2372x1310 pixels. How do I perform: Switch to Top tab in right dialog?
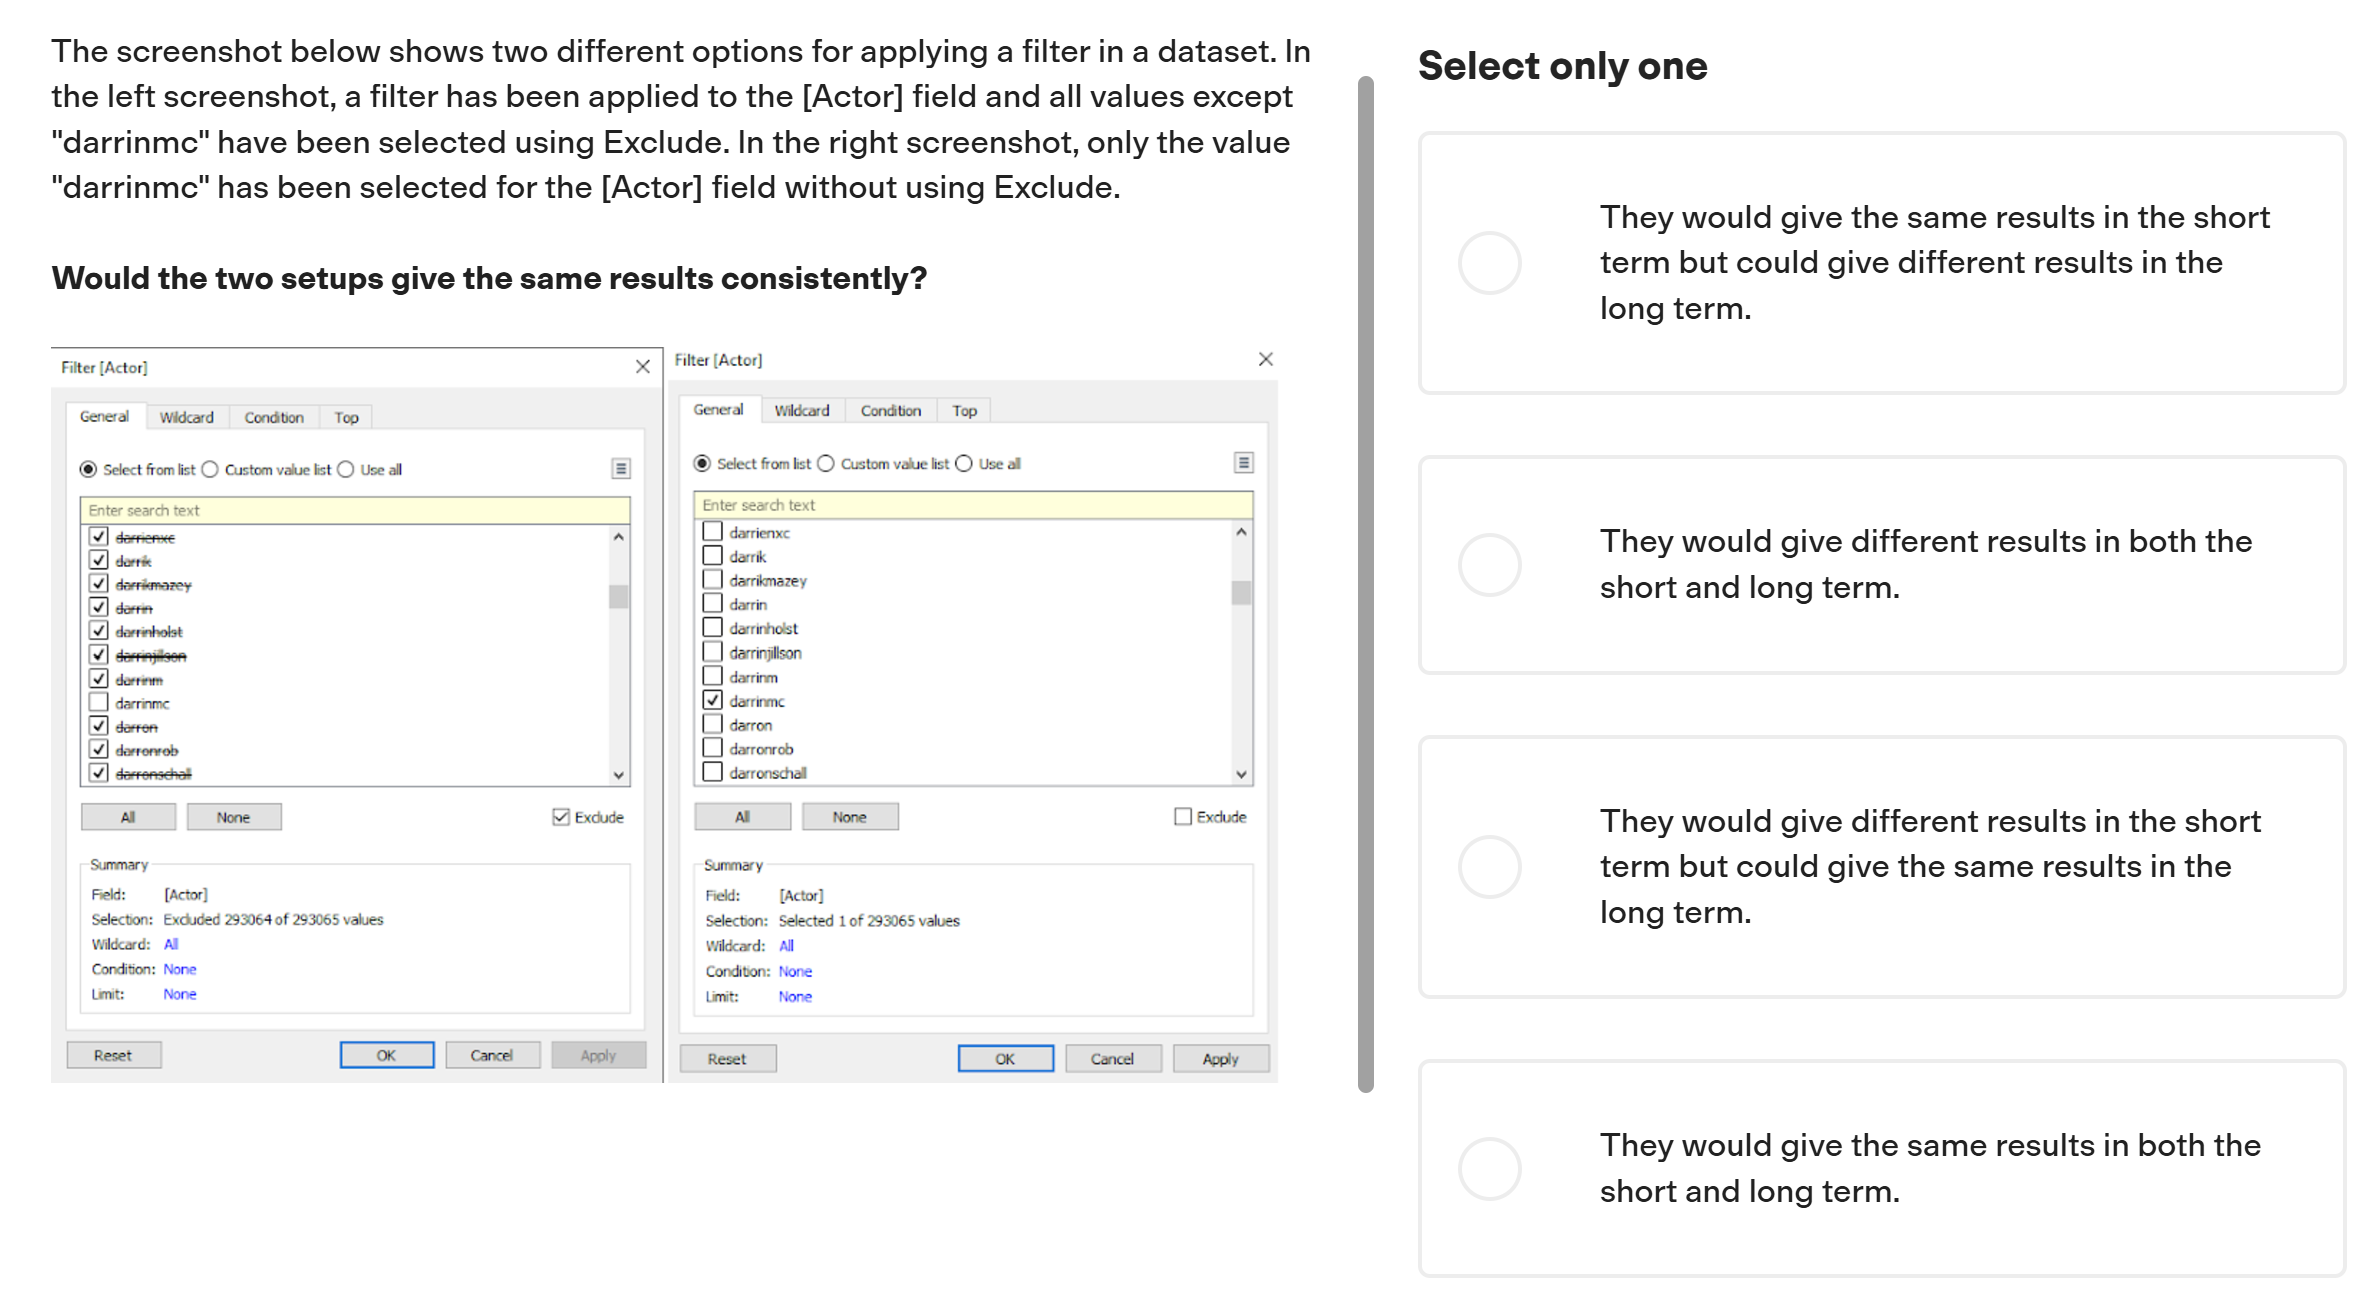[965, 410]
